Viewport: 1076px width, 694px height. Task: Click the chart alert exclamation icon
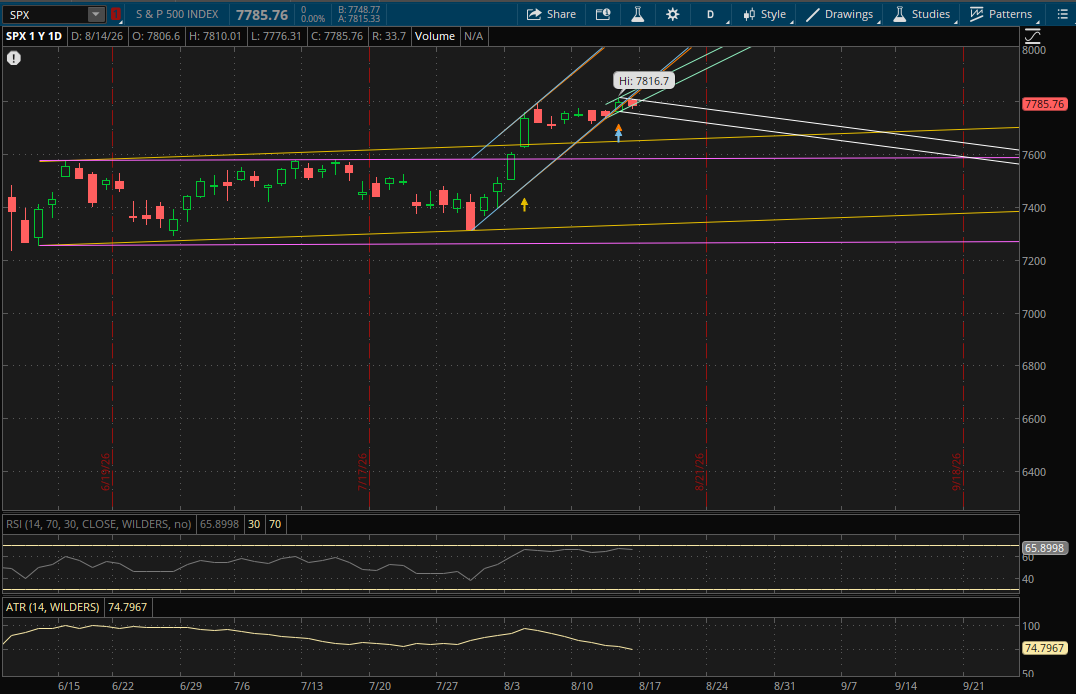coord(14,58)
